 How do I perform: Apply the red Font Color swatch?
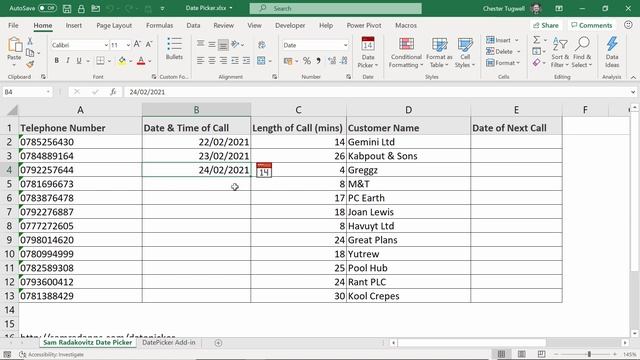[141, 61]
